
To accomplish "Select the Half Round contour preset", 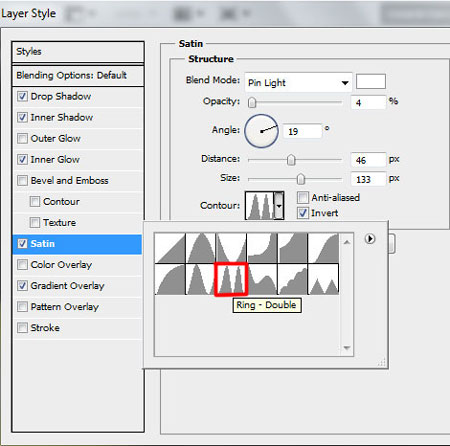I will pyautogui.click(x=170, y=279).
